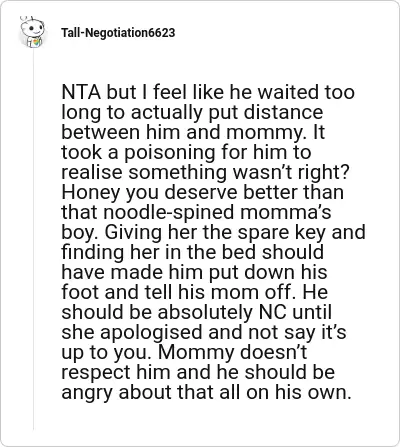Open the Snoo avatar of Tall-Negotiation6623
Viewport: 400px width, 447px height.
[32, 32]
